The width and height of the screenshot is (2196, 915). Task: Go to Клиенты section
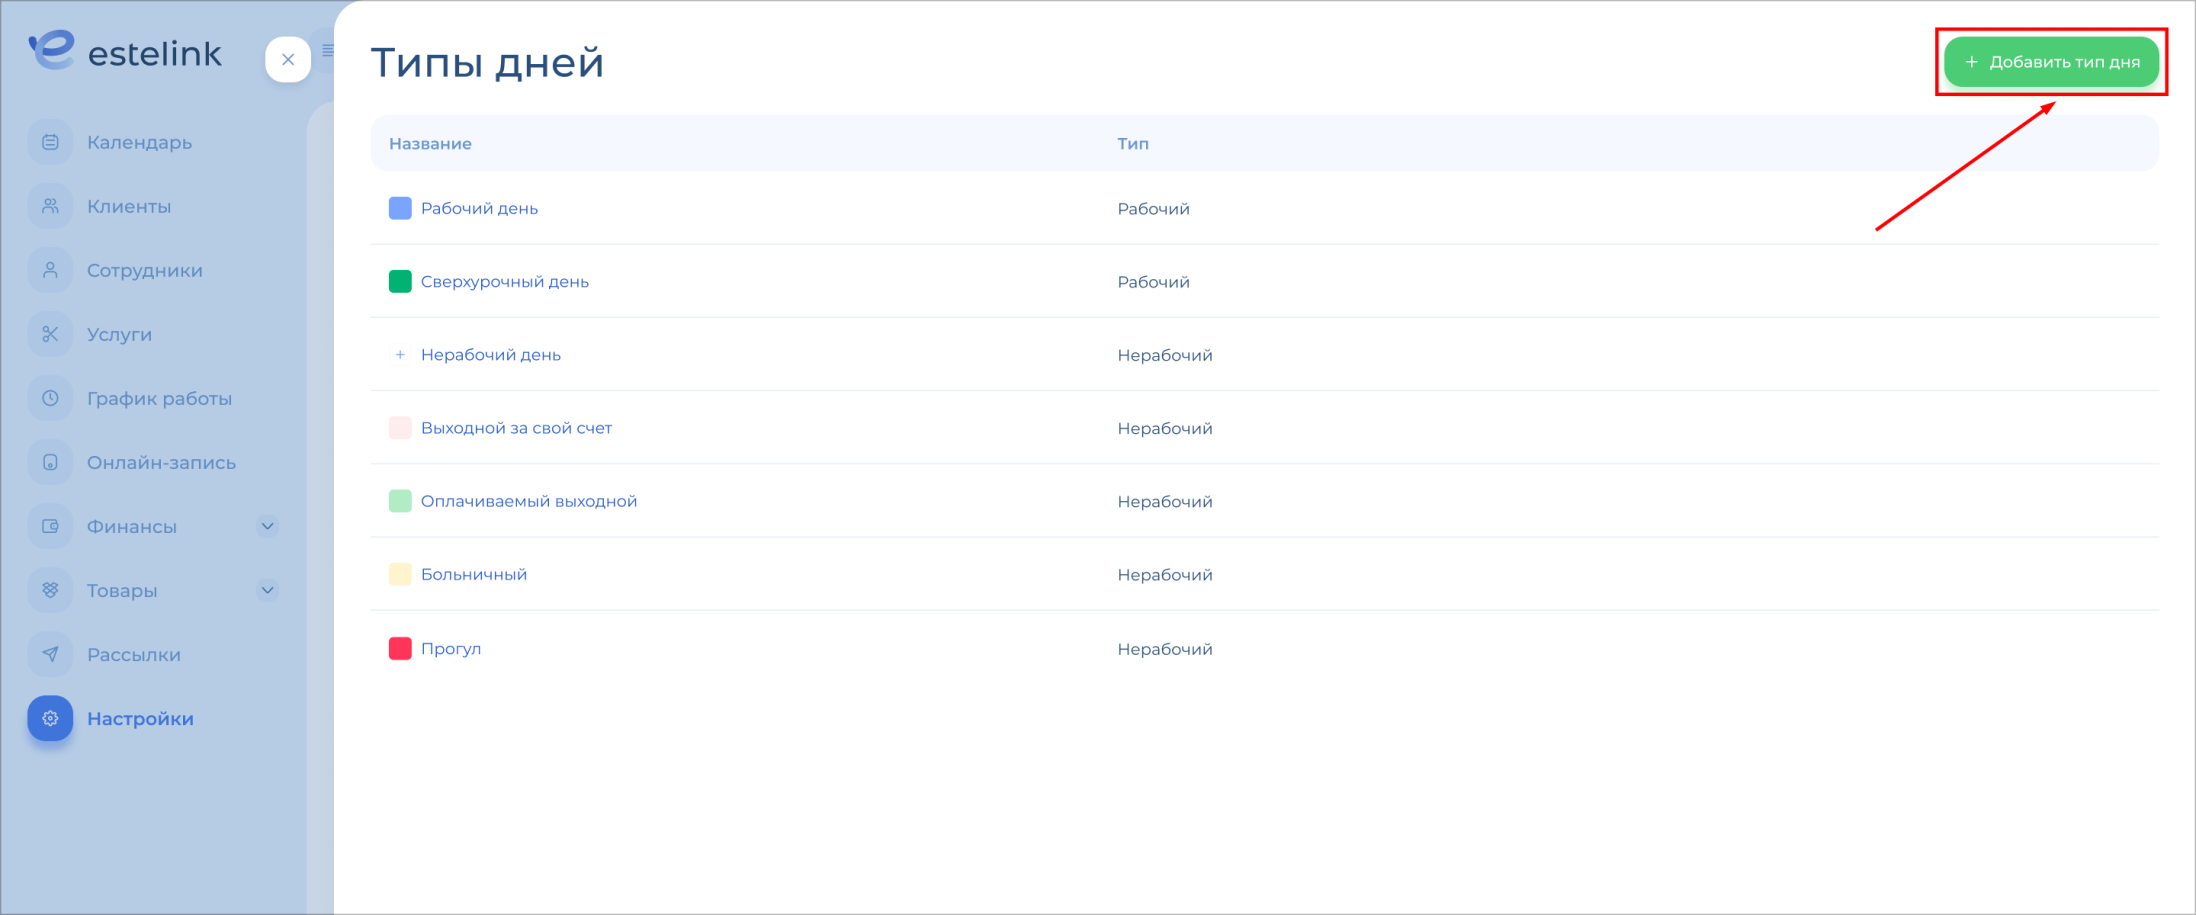point(129,206)
